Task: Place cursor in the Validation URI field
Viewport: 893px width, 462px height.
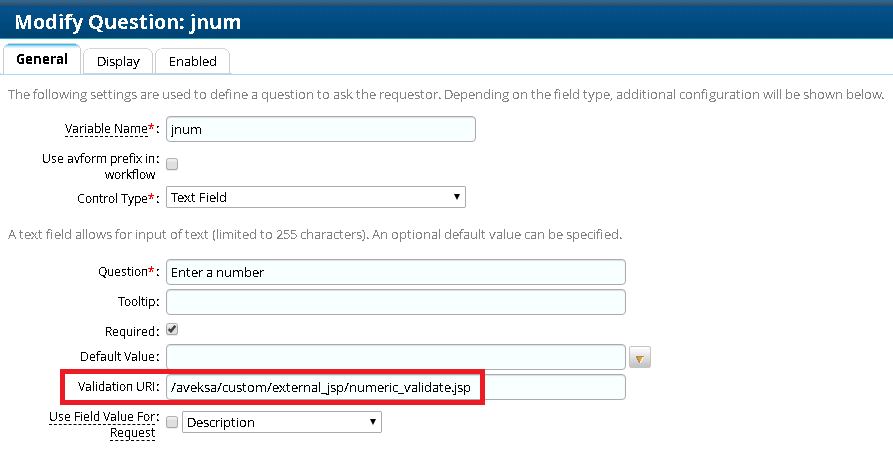Action: click(x=396, y=387)
